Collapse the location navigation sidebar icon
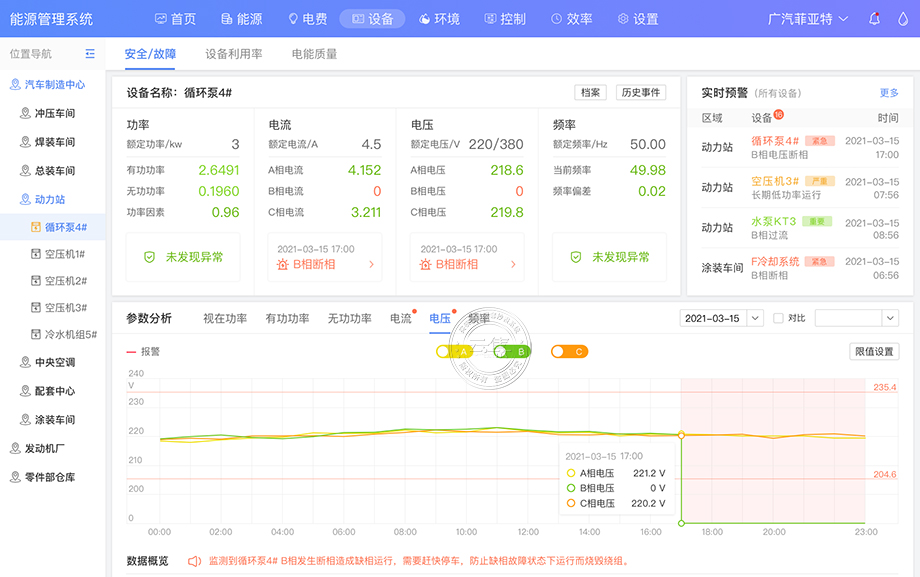 (90, 54)
